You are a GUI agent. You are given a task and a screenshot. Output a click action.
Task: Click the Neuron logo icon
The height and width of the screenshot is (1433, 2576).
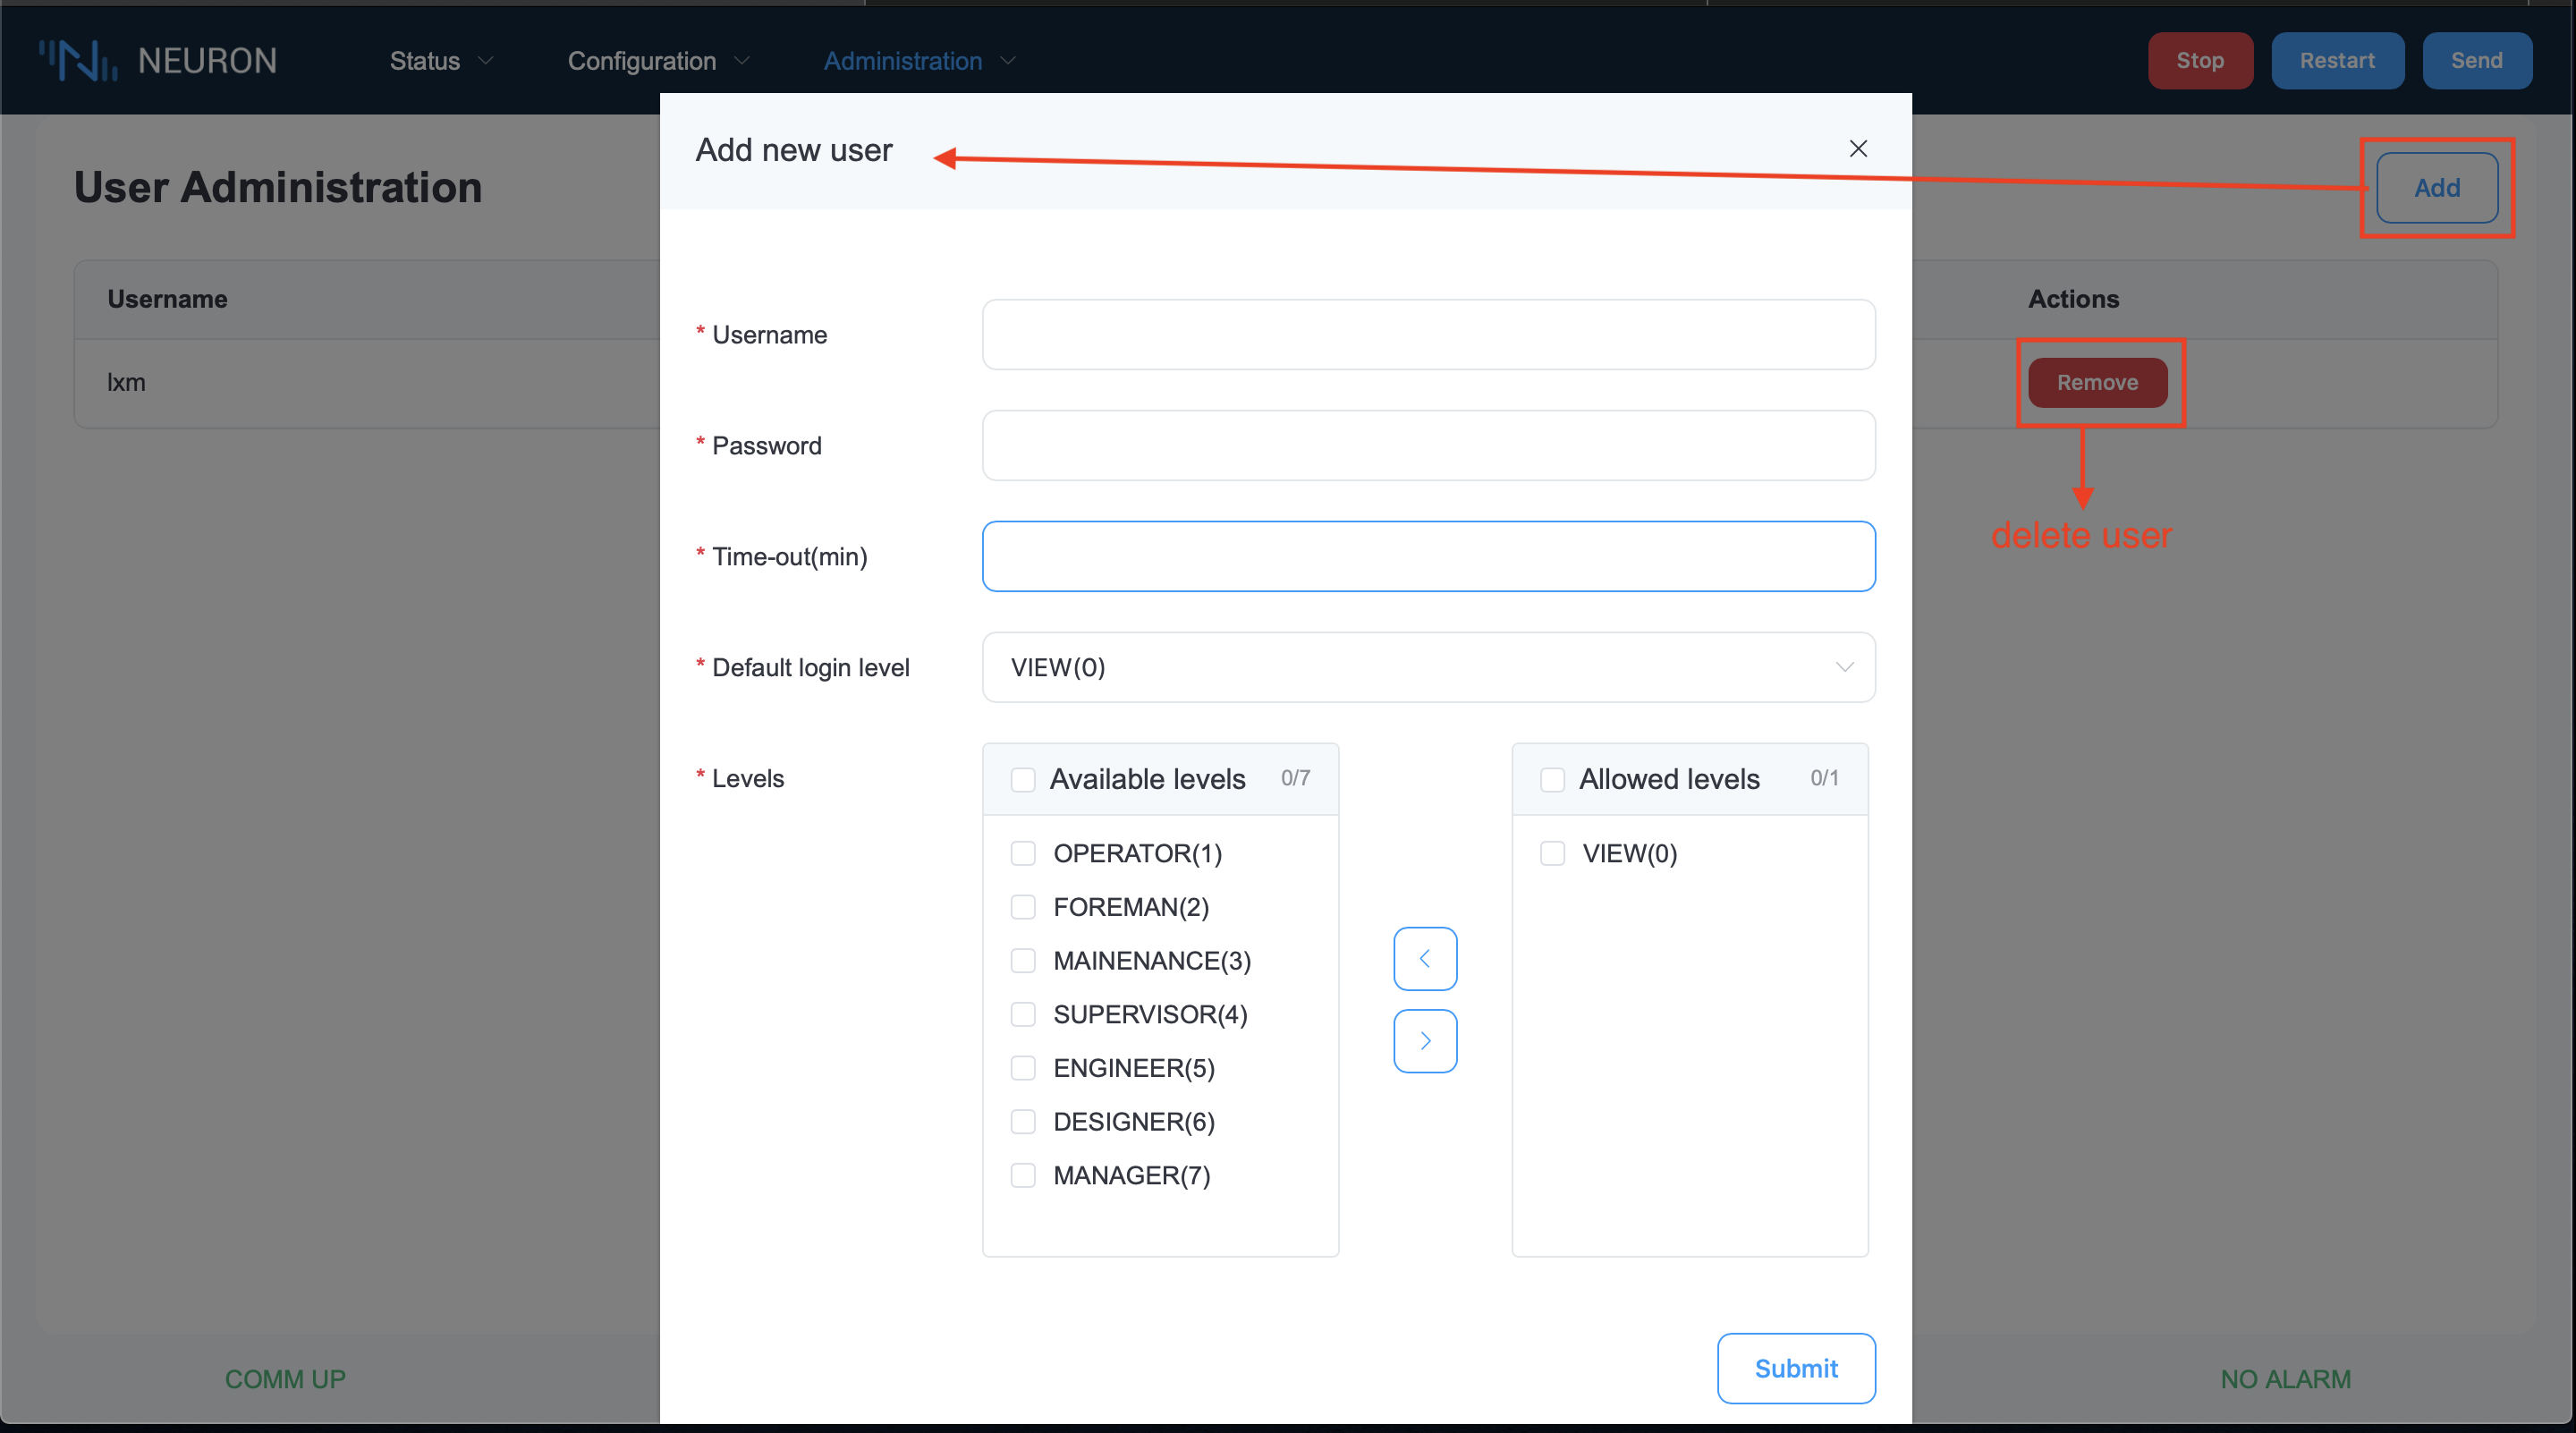pos(78,60)
